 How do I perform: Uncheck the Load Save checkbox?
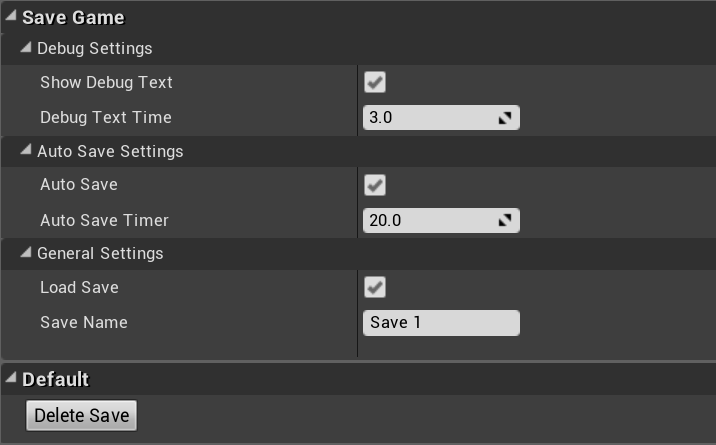pyautogui.click(x=375, y=288)
